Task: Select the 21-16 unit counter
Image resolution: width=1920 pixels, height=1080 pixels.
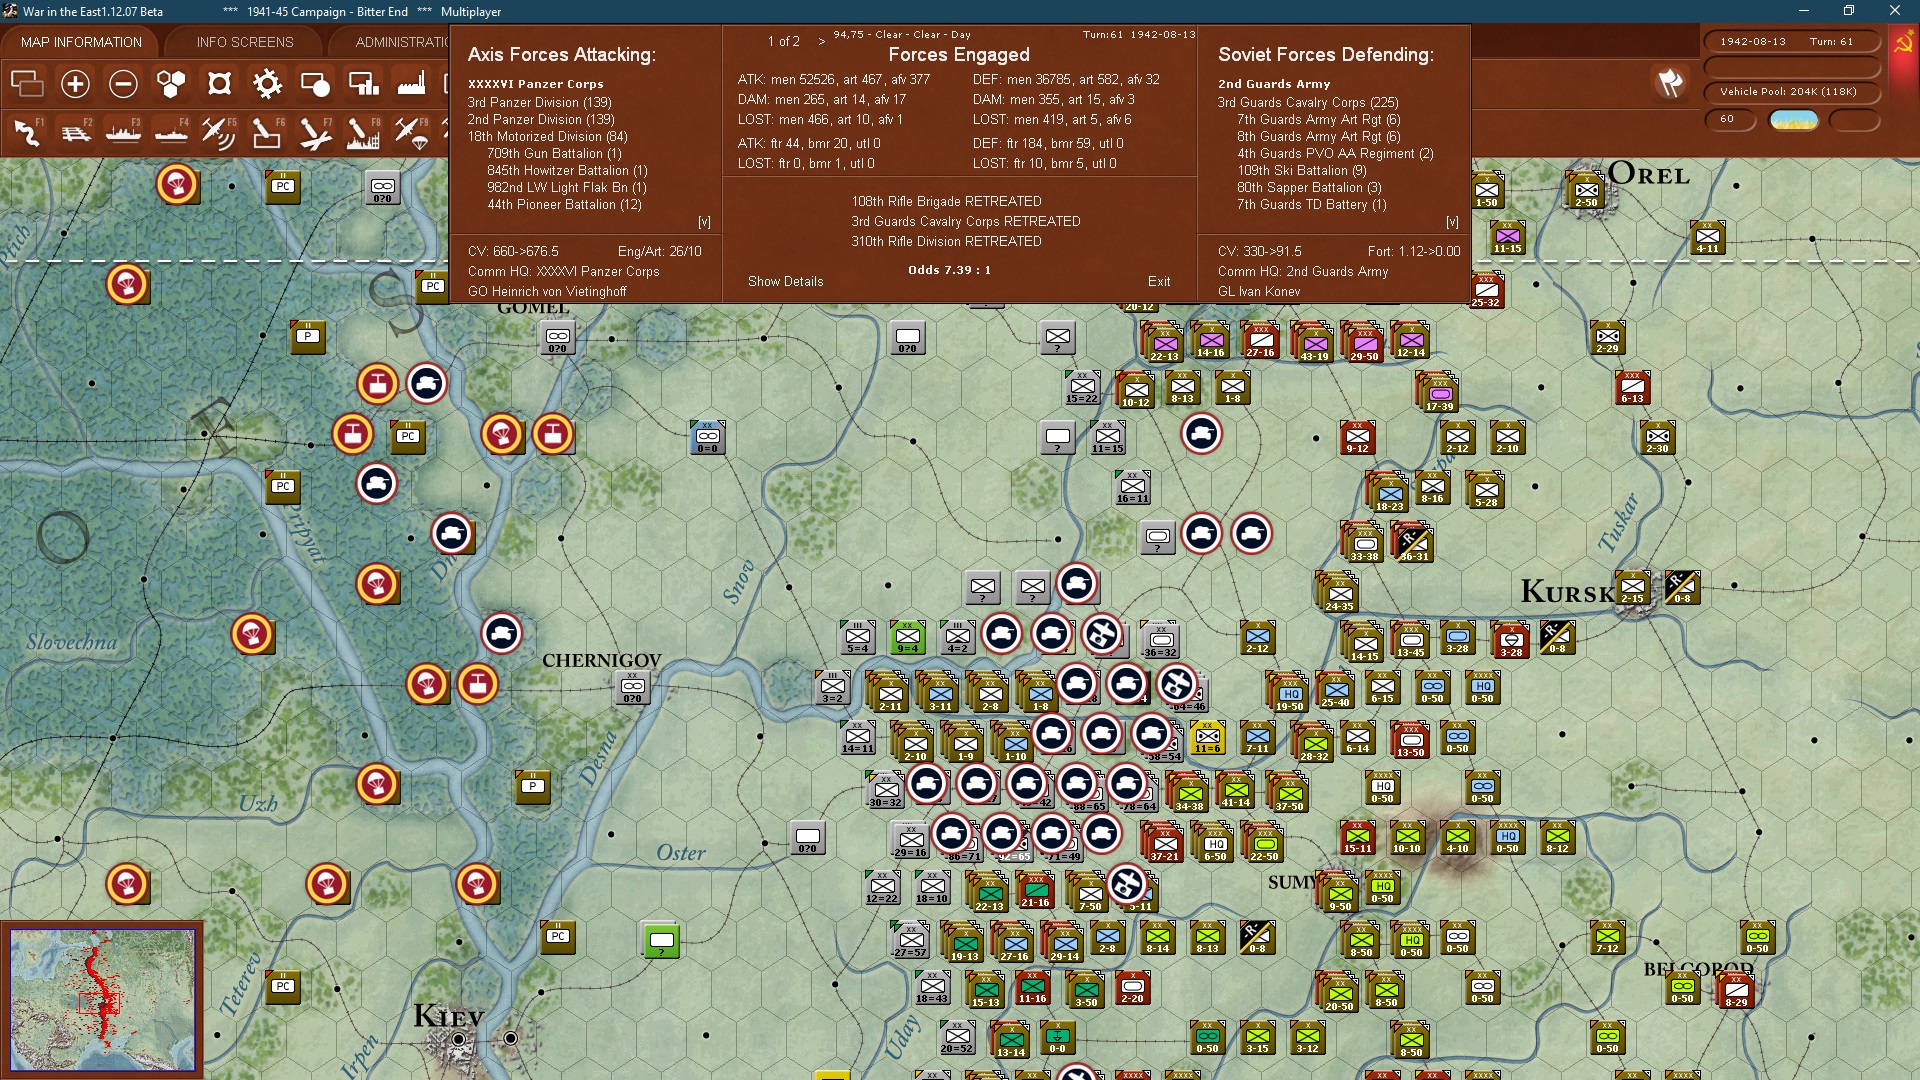Action: coord(1035,890)
